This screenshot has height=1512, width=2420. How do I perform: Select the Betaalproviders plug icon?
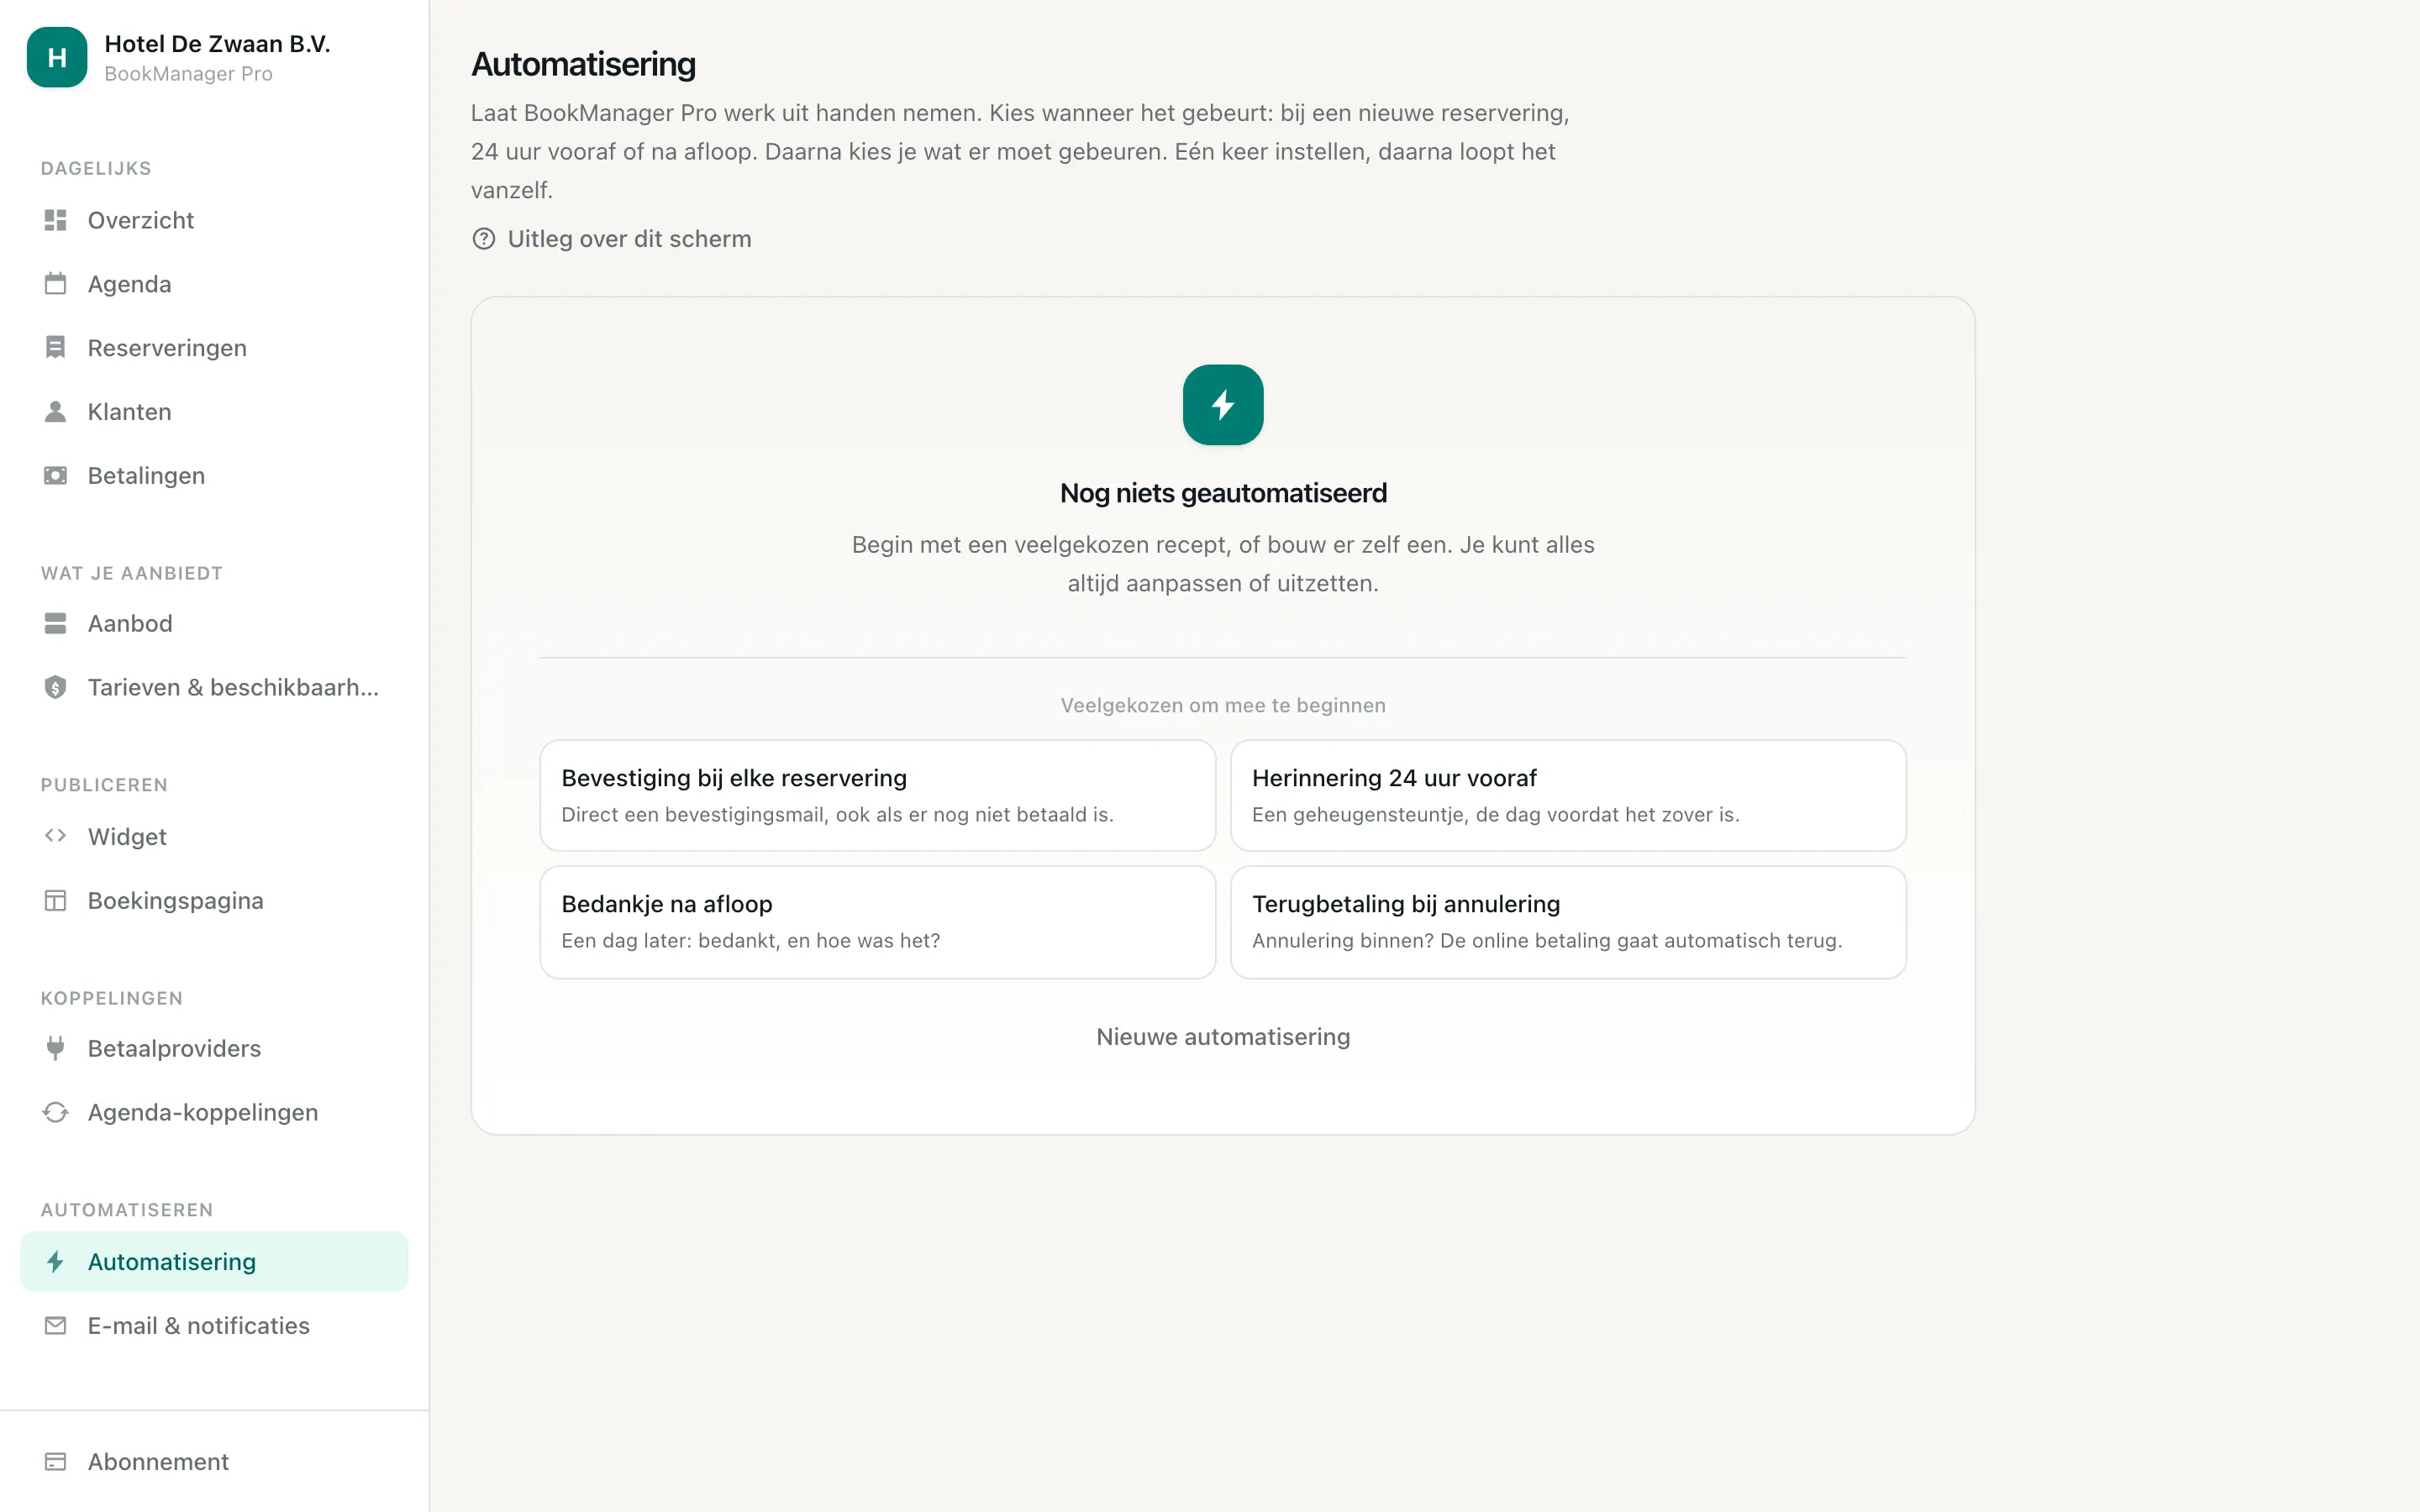(x=55, y=1048)
